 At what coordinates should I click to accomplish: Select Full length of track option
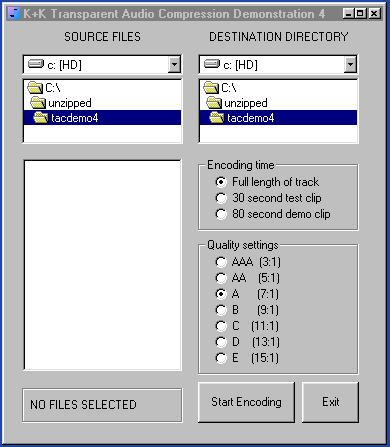coord(267,182)
